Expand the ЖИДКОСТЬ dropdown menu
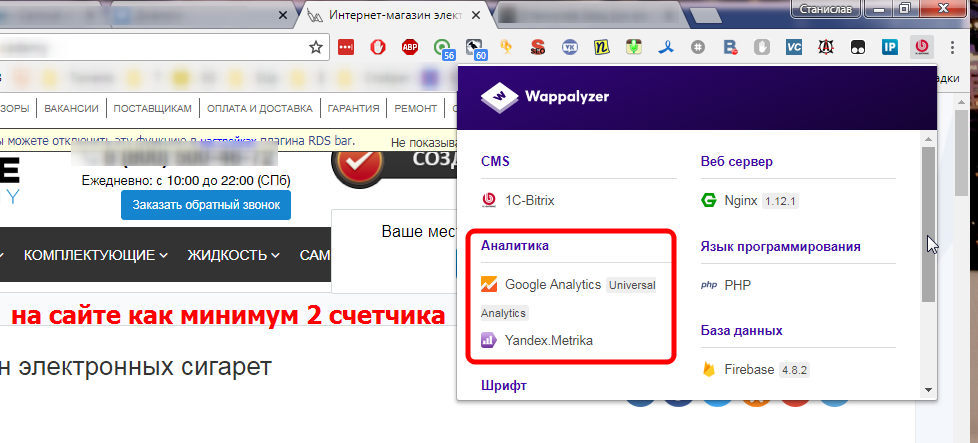Image resolution: width=978 pixels, height=443 pixels. click(x=235, y=255)
